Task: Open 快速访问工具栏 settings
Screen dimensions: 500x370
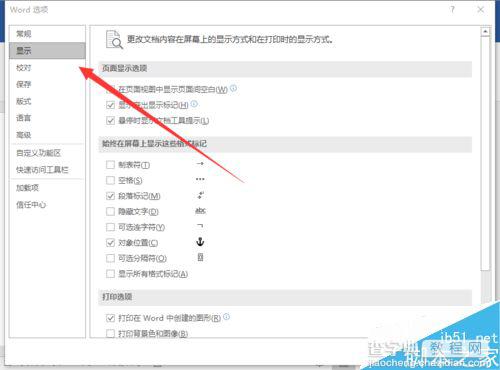Action: [47, 170]
